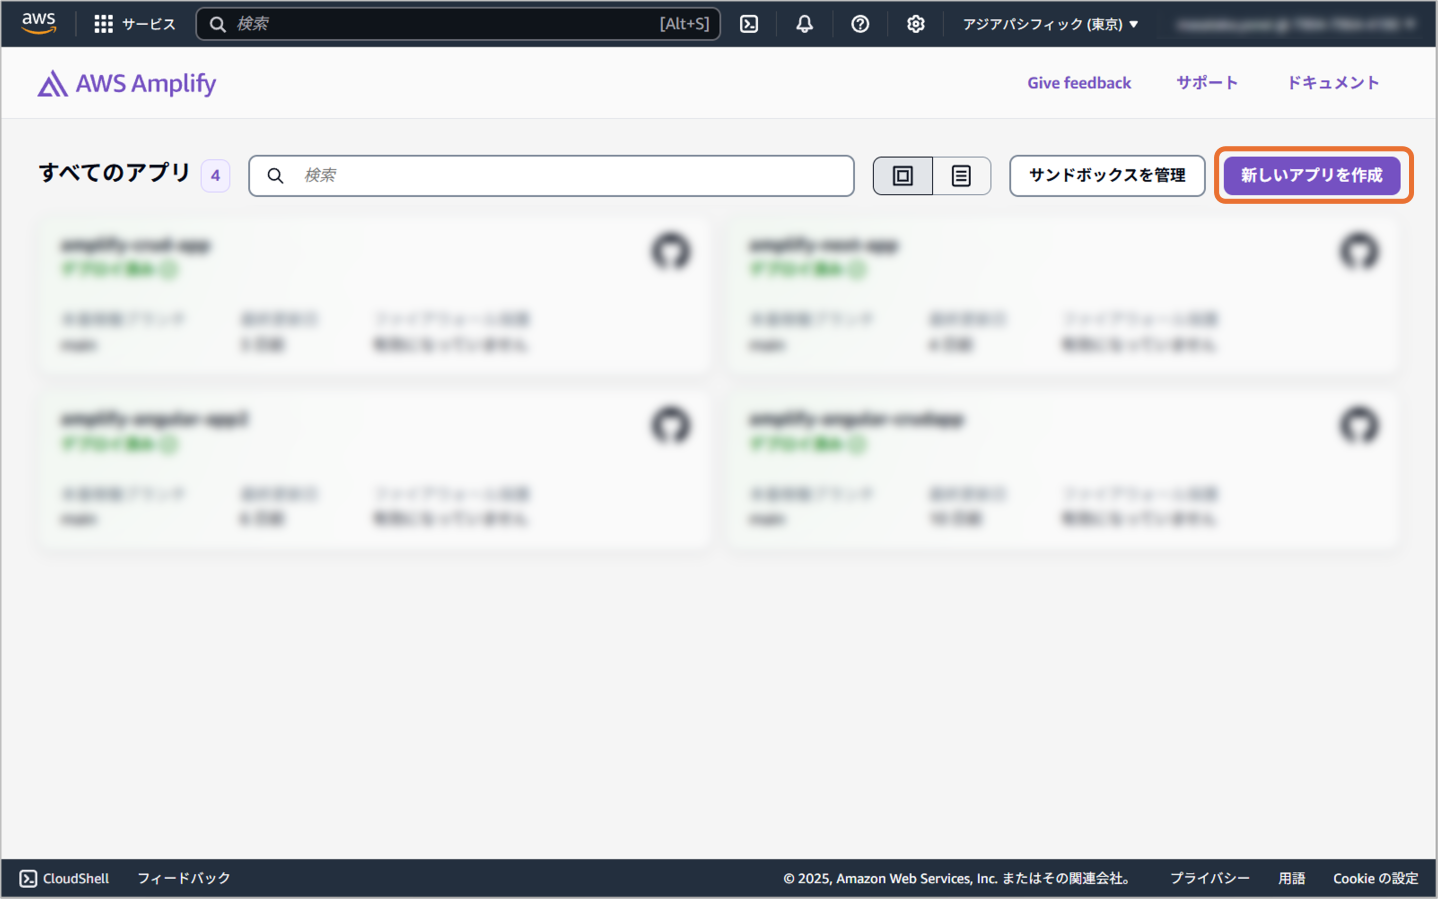Launch CloudShell from the top bar icon
1438x899 pixels.
749,24
